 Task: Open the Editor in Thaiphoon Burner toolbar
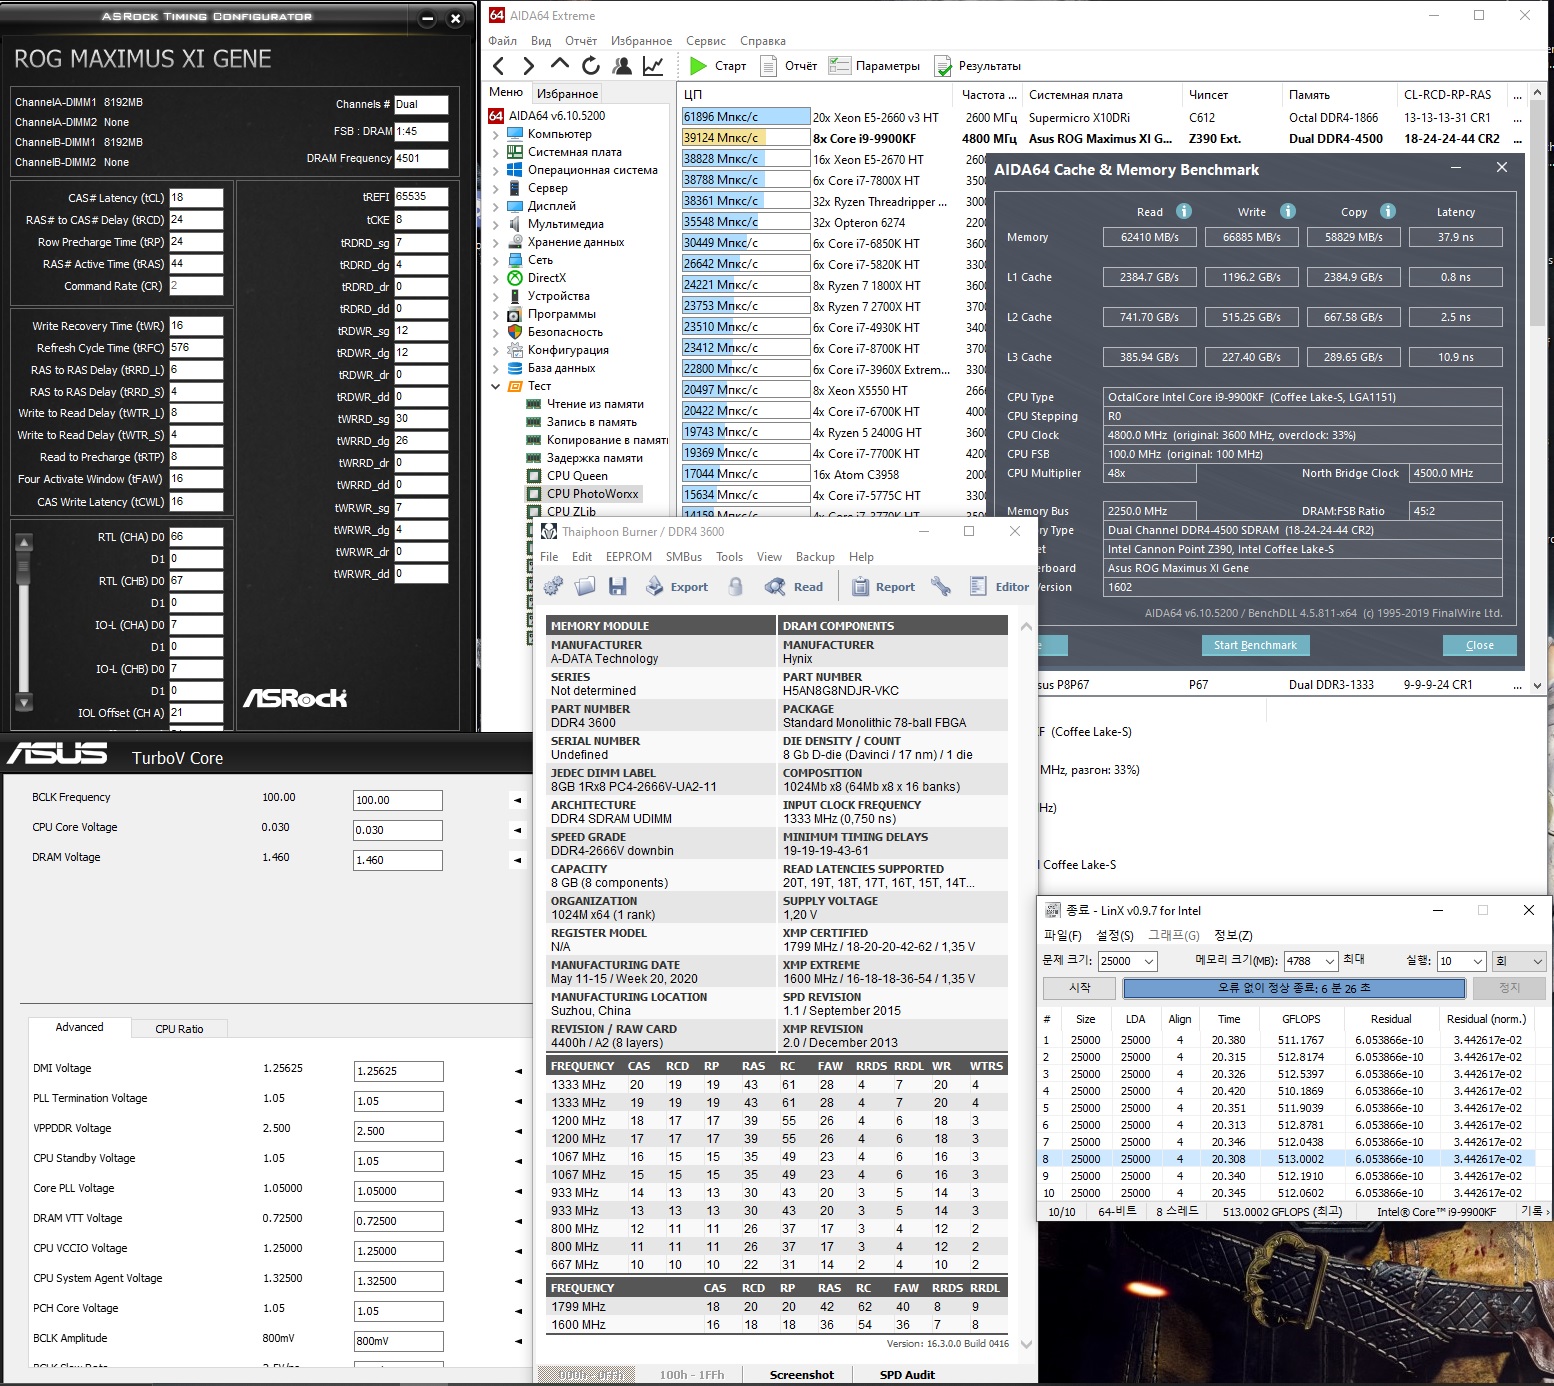pyautogui.click(x=999, y=587)
